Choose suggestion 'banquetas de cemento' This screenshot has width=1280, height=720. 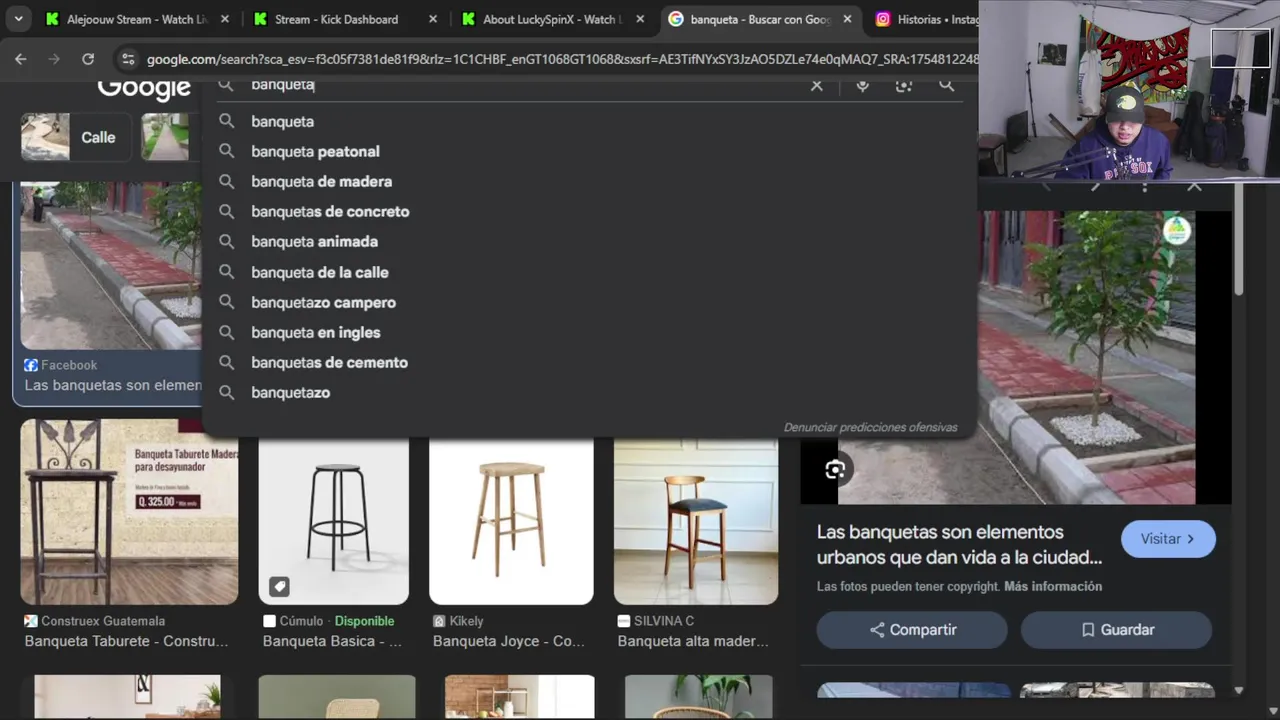click(589, 362)
